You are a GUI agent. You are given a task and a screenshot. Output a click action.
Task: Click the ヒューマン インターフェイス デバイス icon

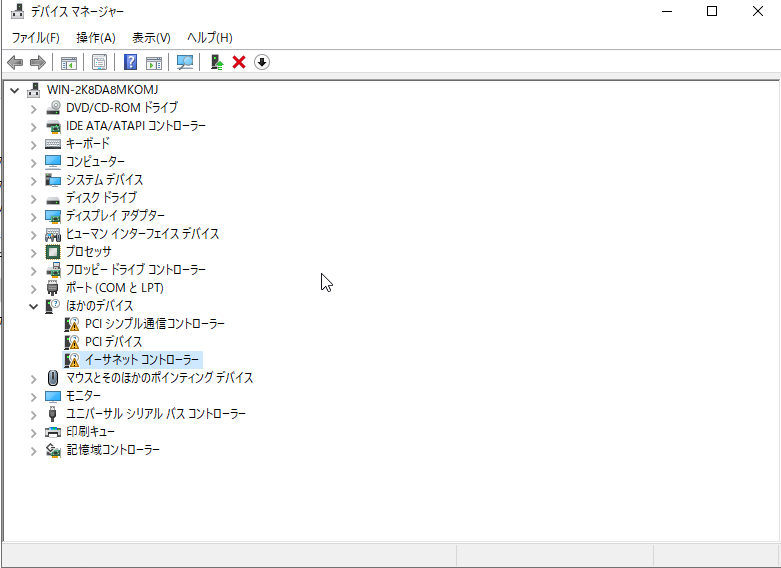[x=53, y=234]
